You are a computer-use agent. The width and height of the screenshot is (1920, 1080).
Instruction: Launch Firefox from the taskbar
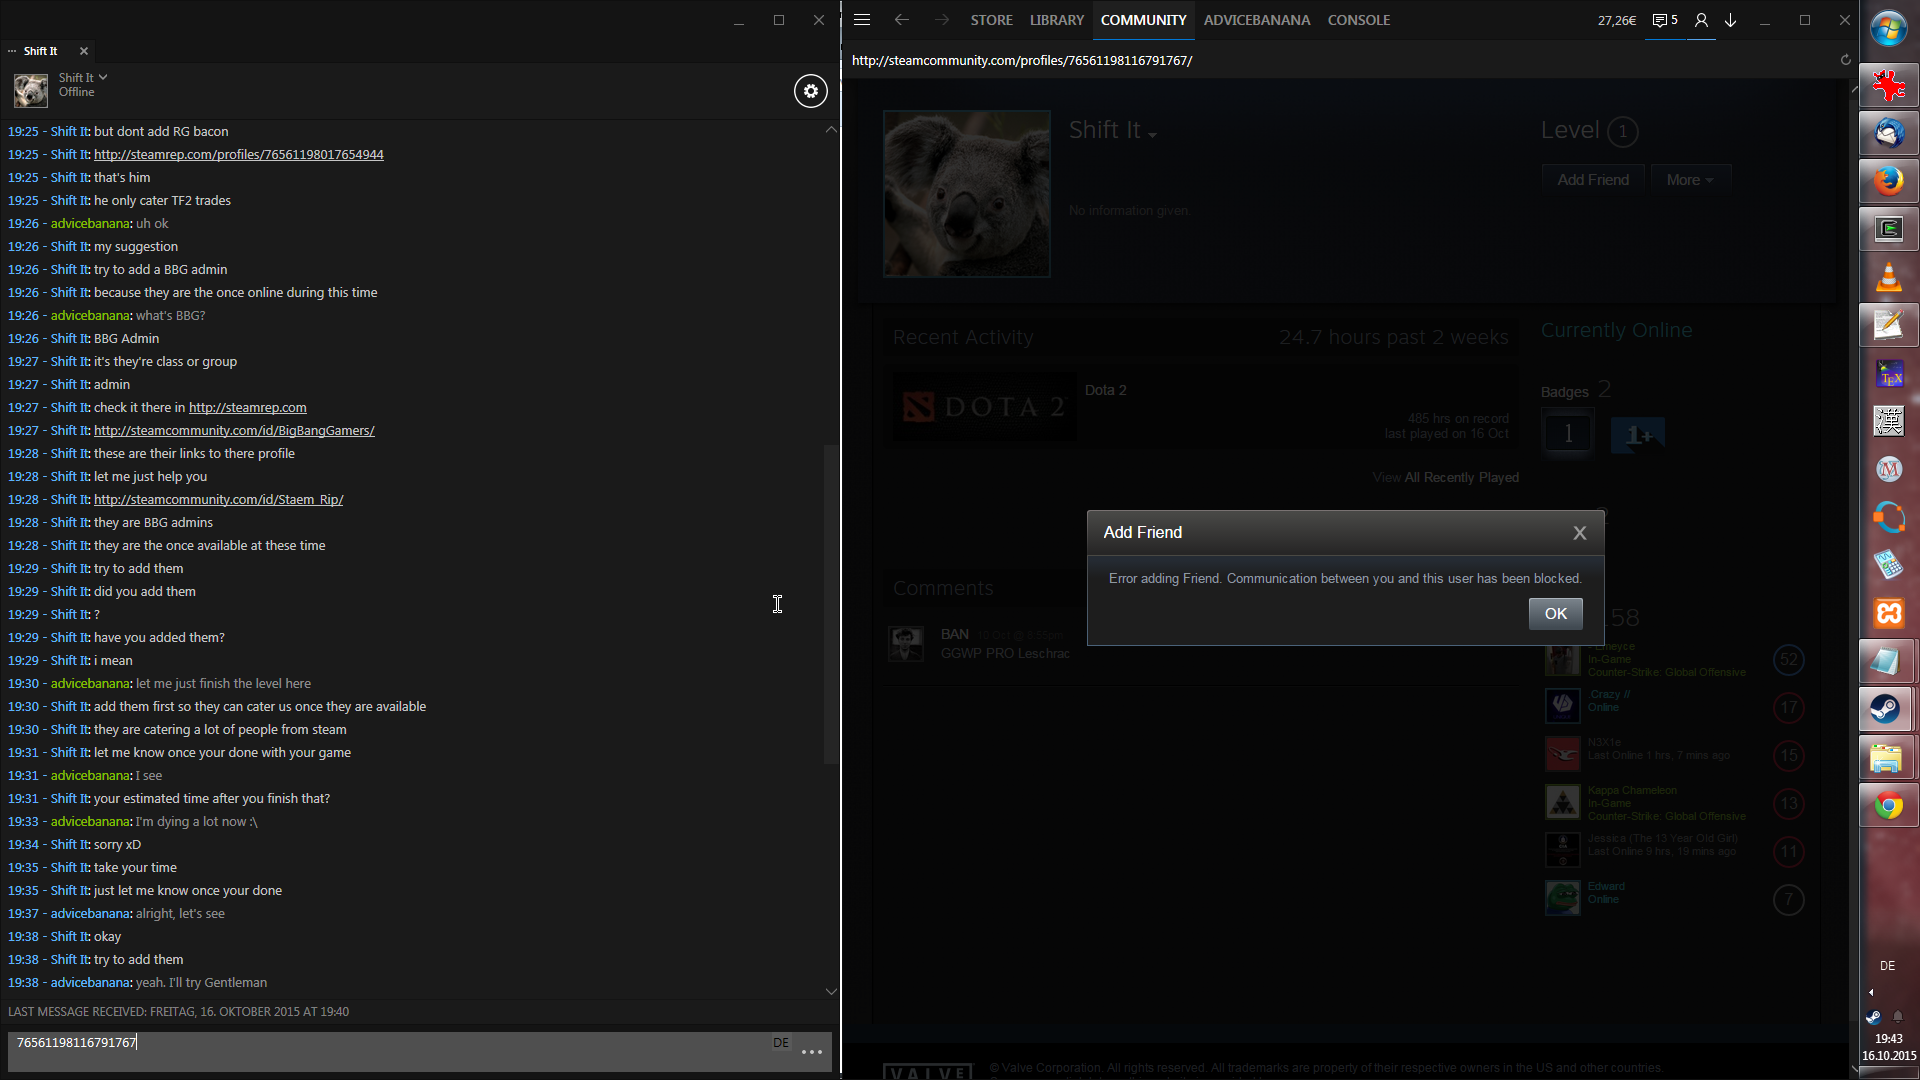point(1888,181)
